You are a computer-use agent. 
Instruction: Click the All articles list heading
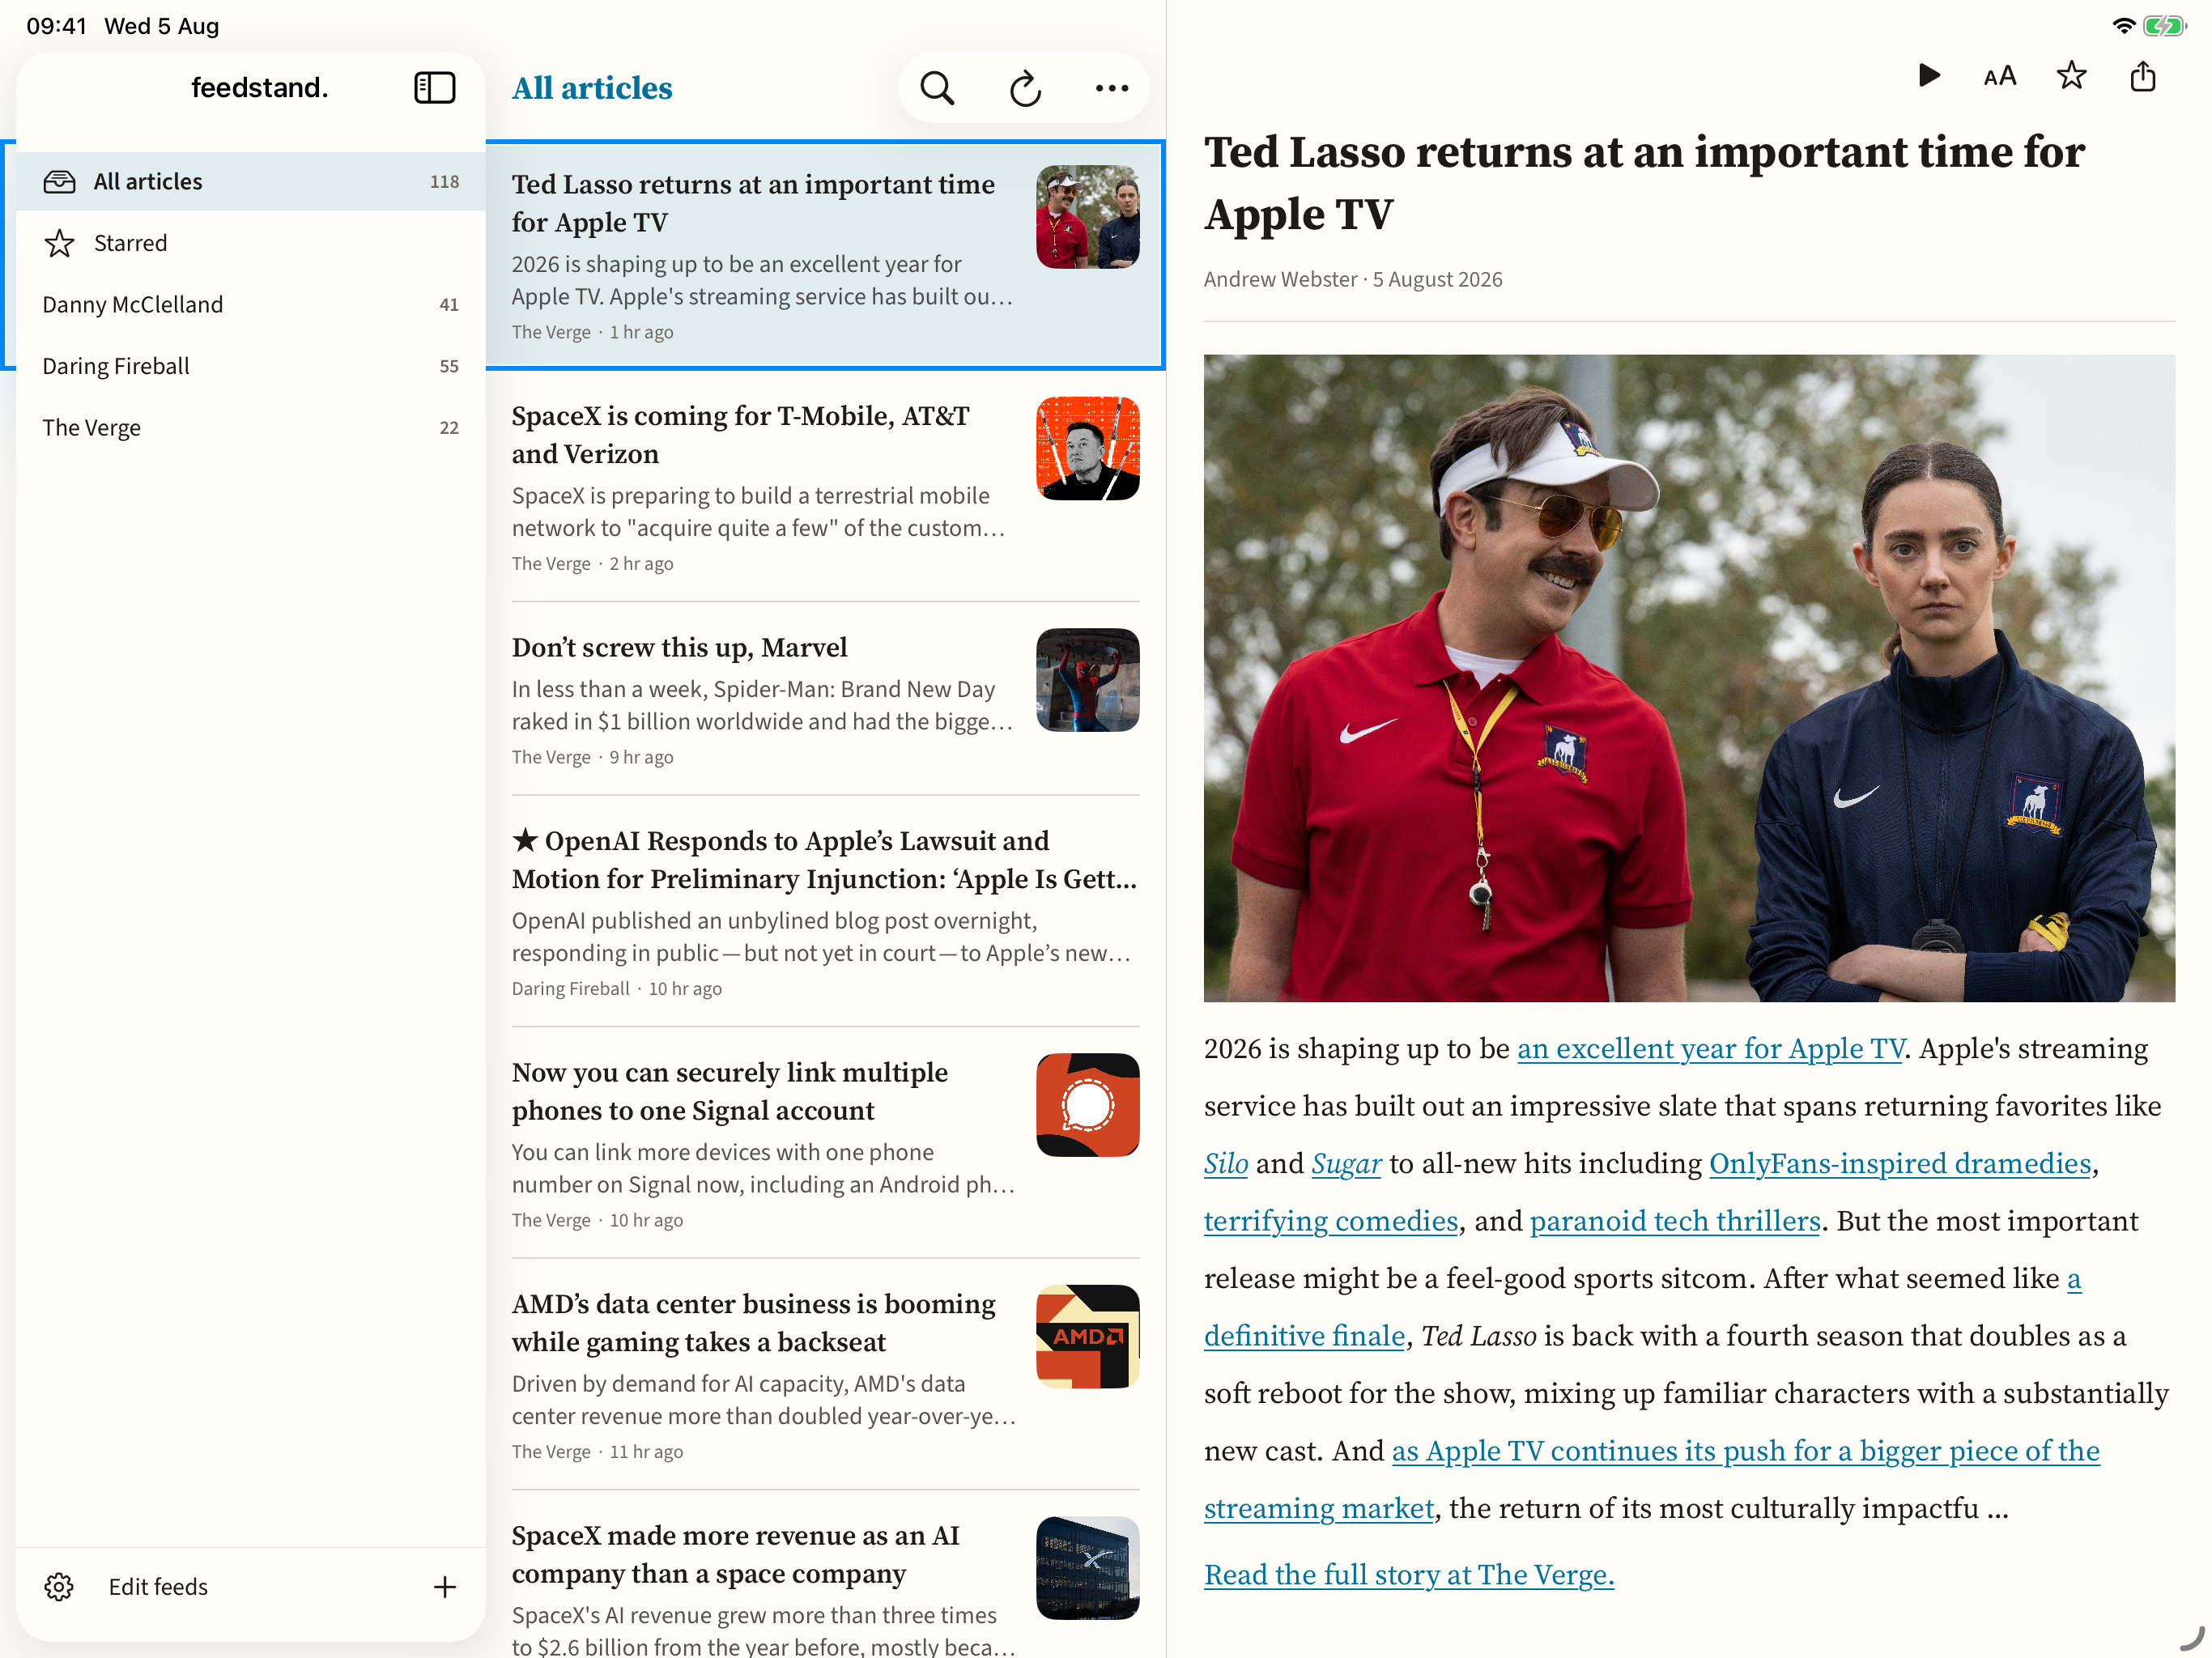592,88
